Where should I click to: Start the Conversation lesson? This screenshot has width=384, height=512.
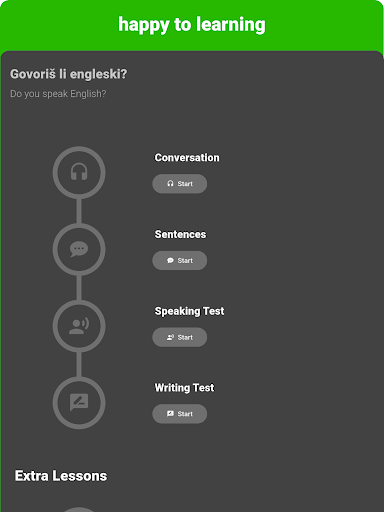pos(180,184)
